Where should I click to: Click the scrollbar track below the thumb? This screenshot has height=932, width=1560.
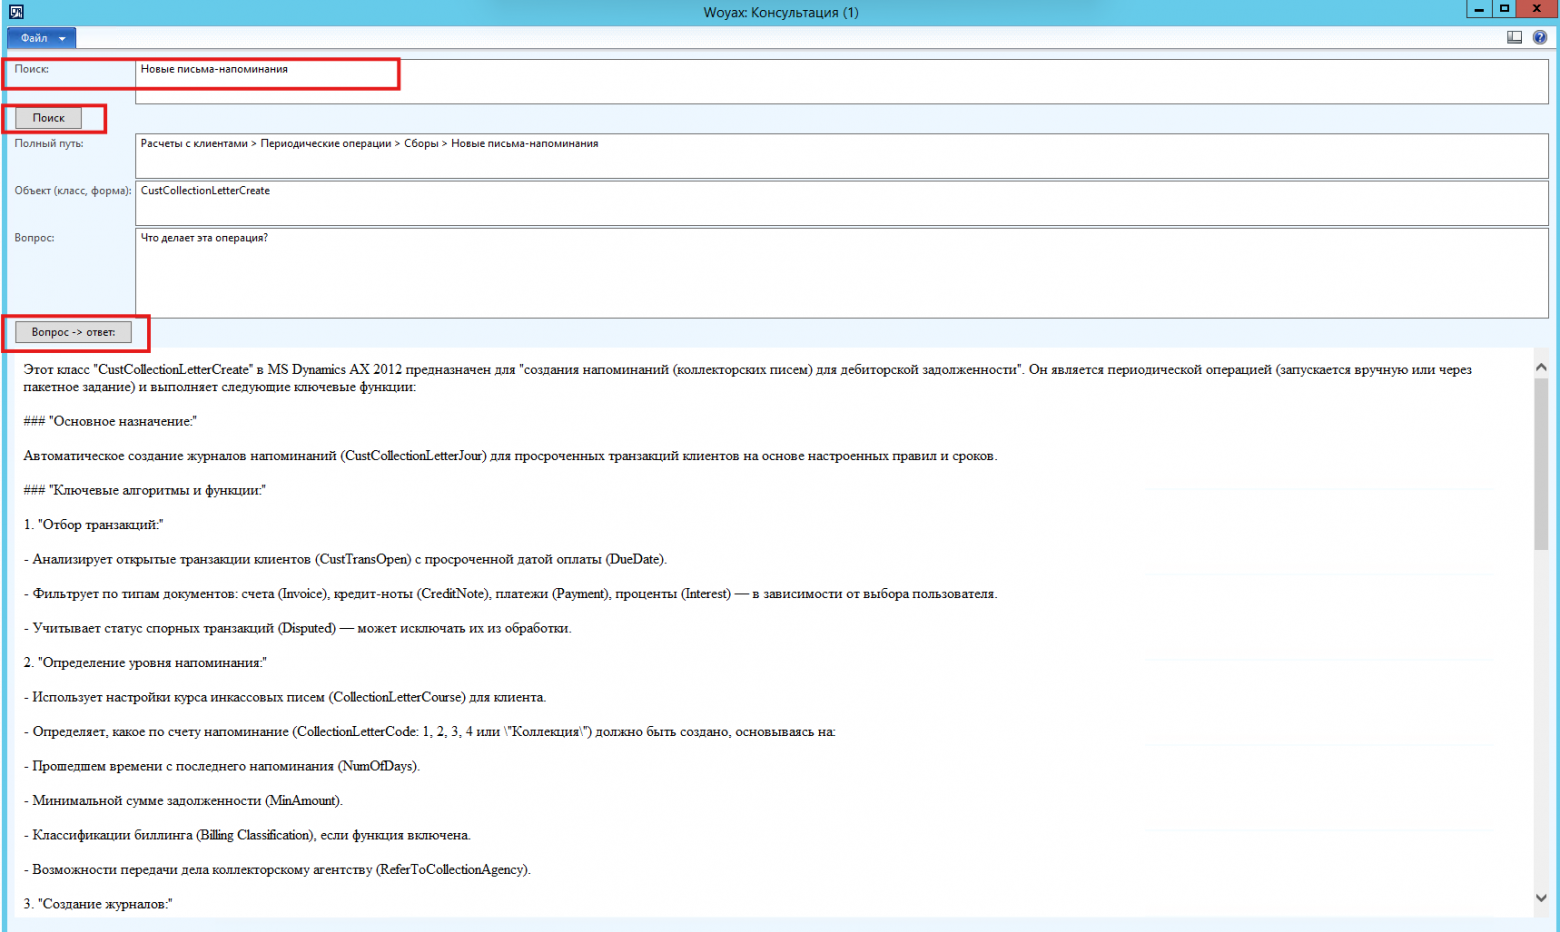pos(1541,720)
